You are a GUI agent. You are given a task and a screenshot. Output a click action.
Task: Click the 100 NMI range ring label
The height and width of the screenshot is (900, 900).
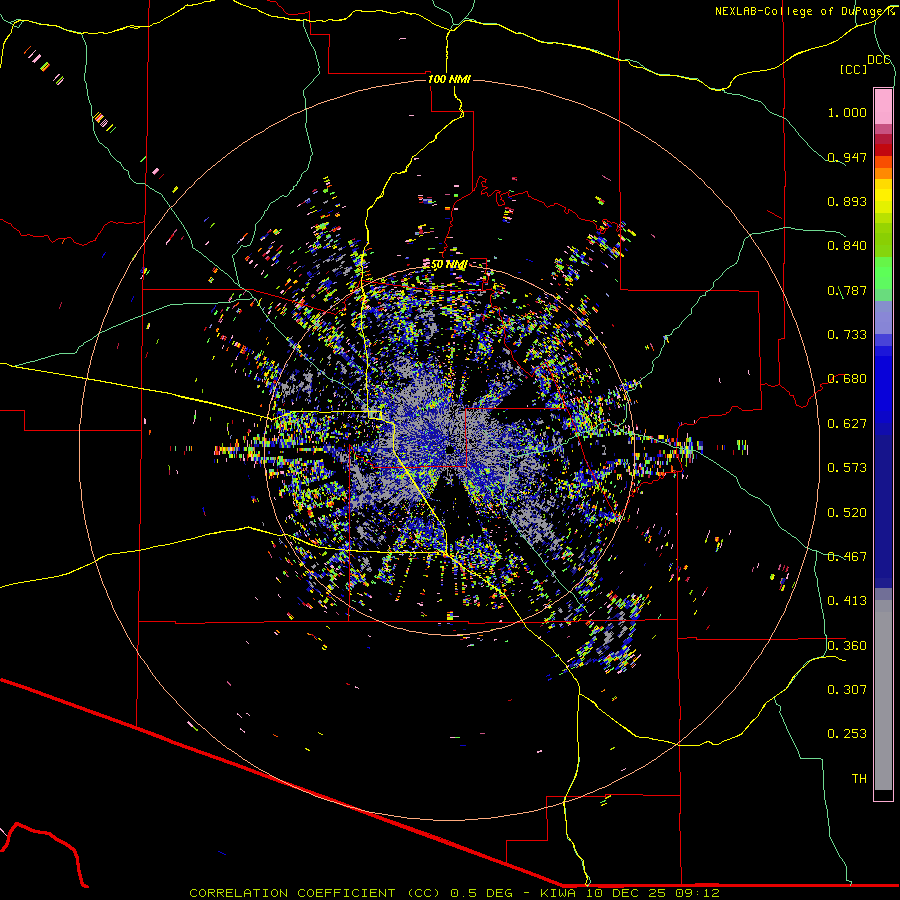[449, 79]
